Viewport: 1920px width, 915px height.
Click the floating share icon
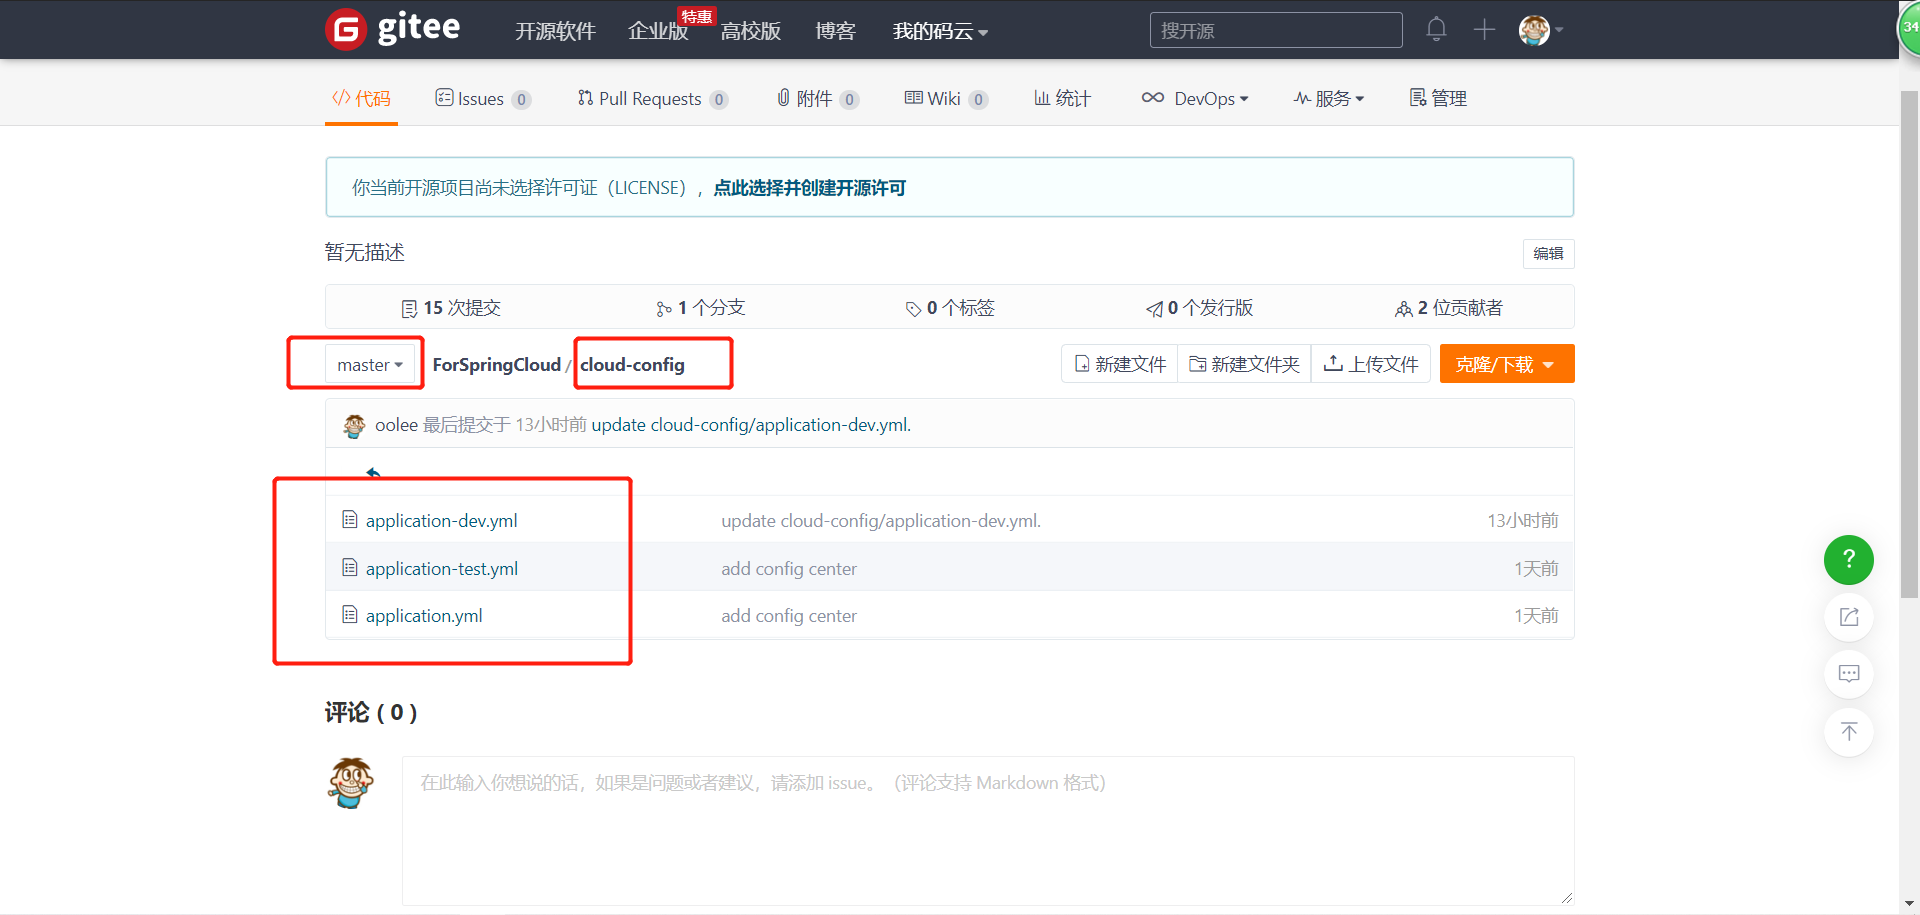[x=1848, y=617]
